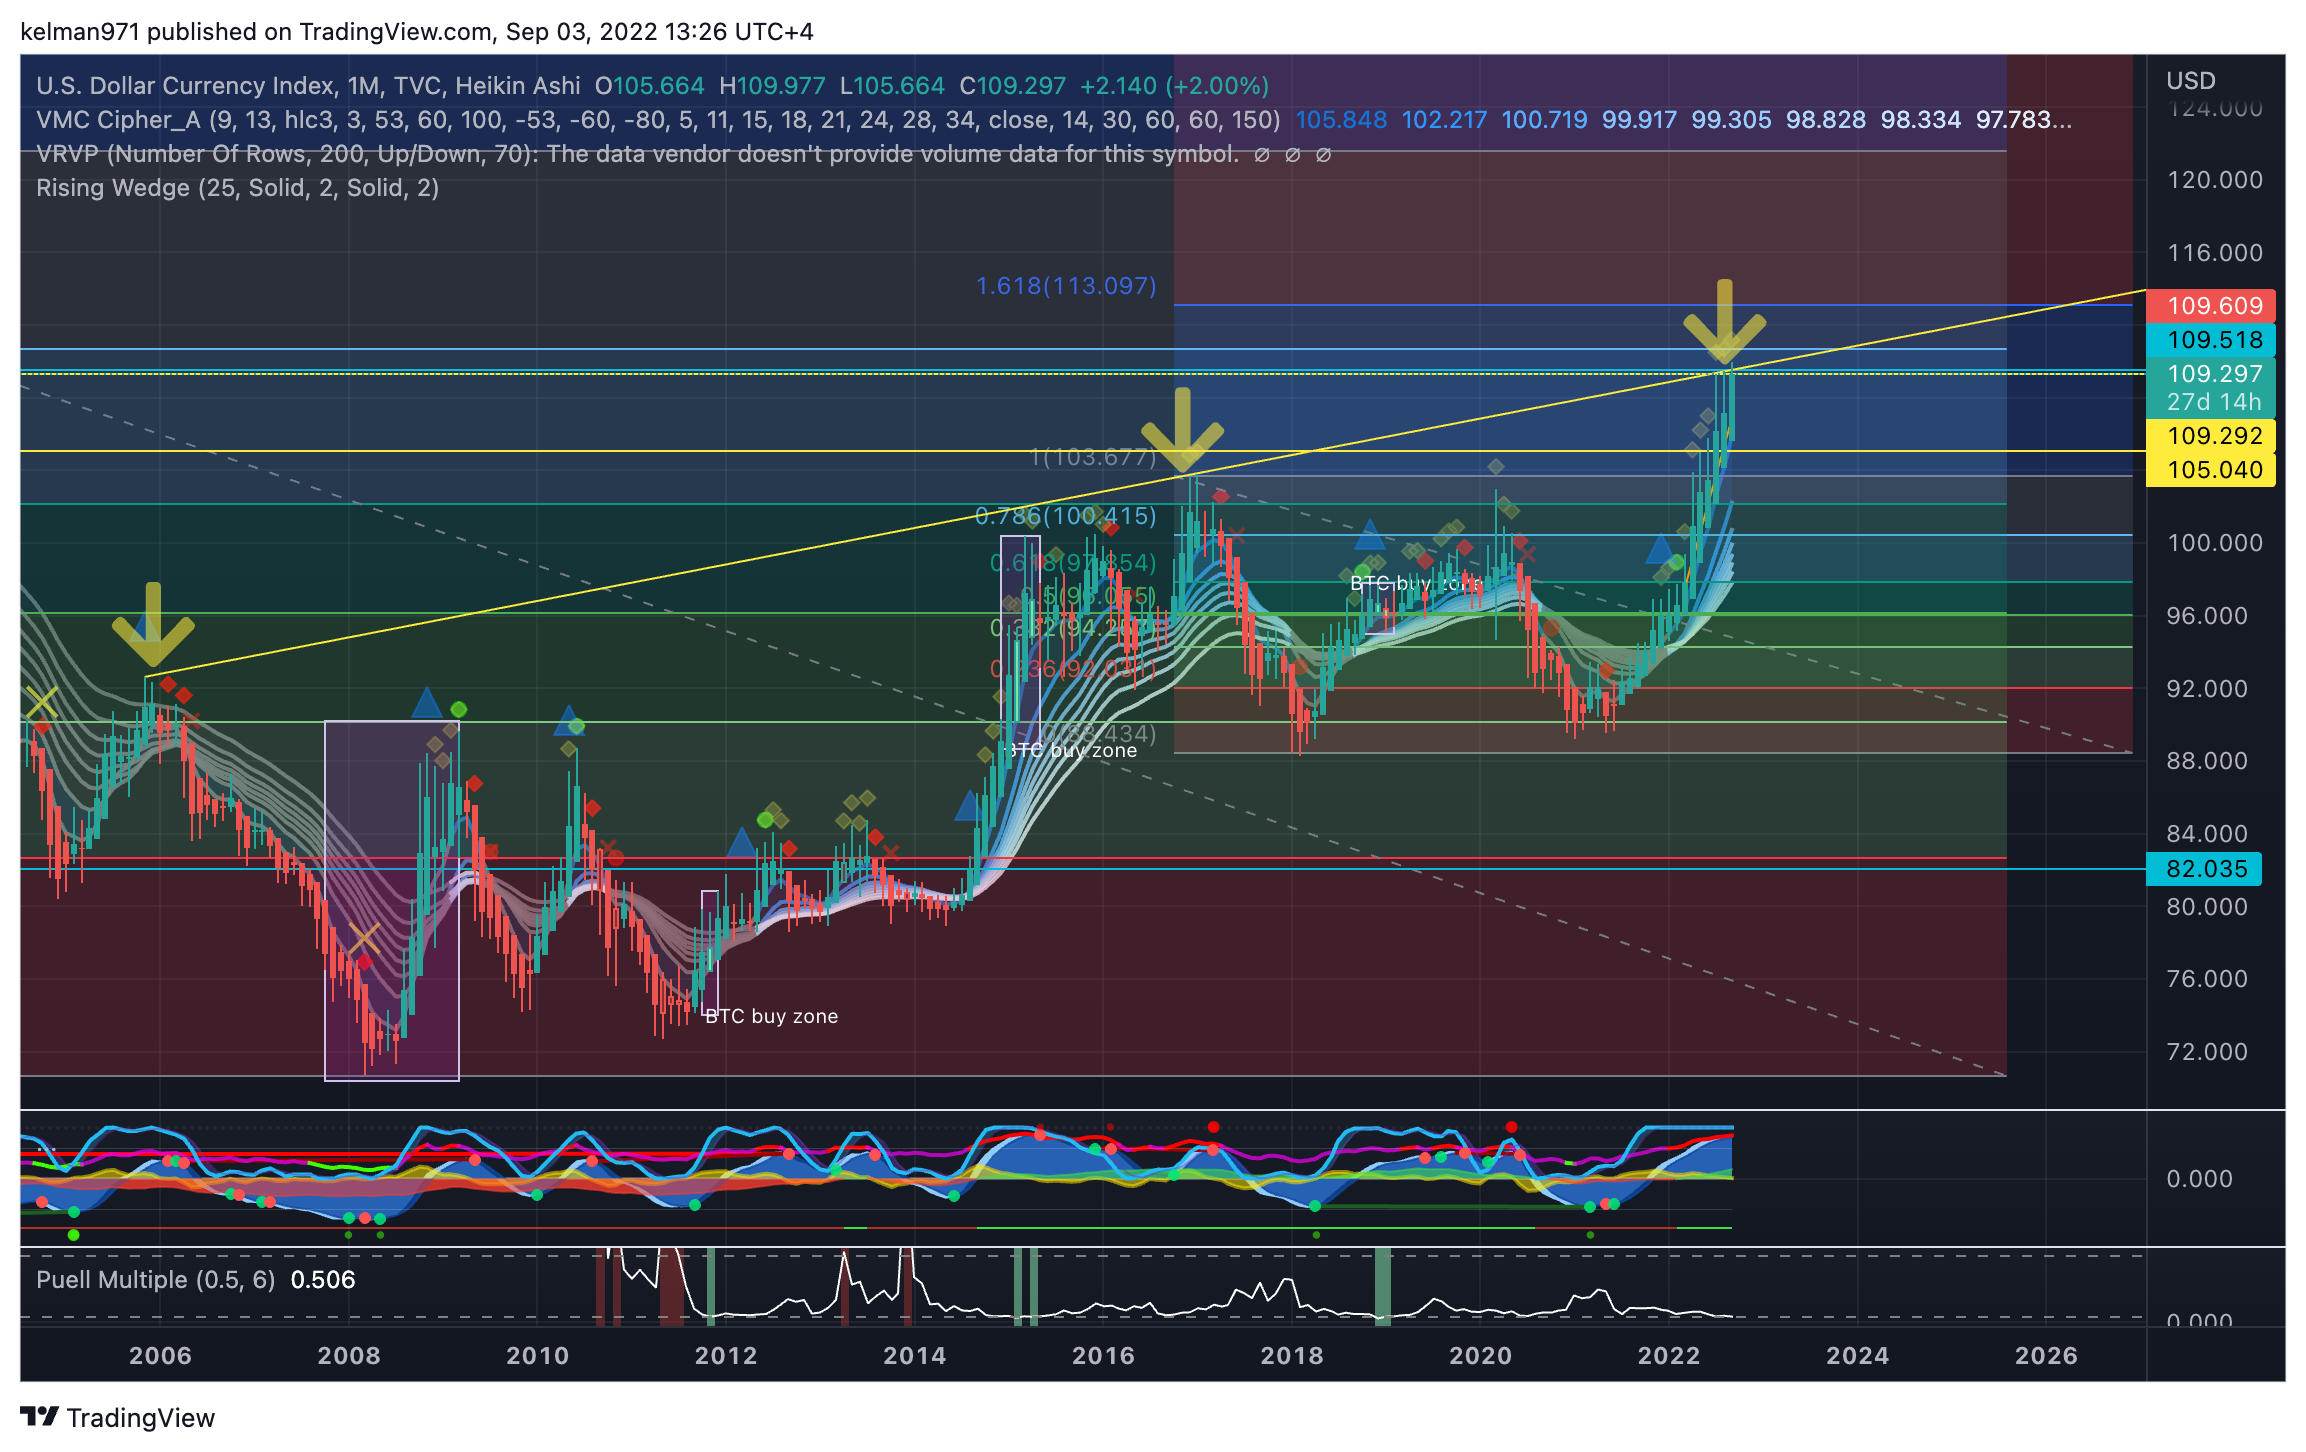Click the low value L105.664
Image resolution: width=2306 pixels, height=1452 pixels.
click(x=892, y=86)
